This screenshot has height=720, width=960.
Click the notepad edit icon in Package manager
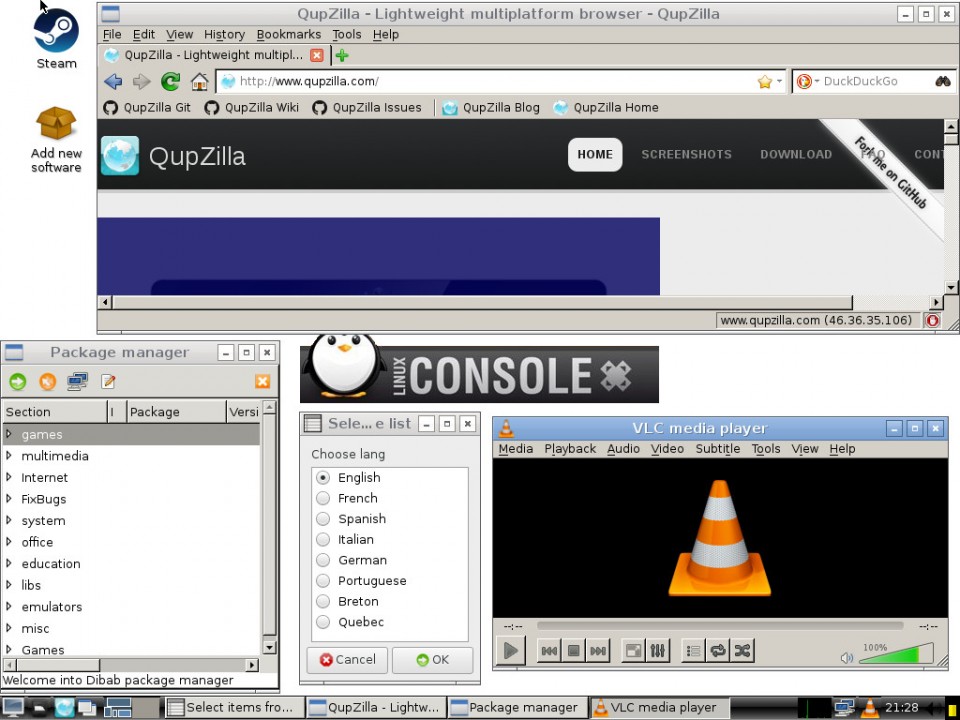coord(108,382)
